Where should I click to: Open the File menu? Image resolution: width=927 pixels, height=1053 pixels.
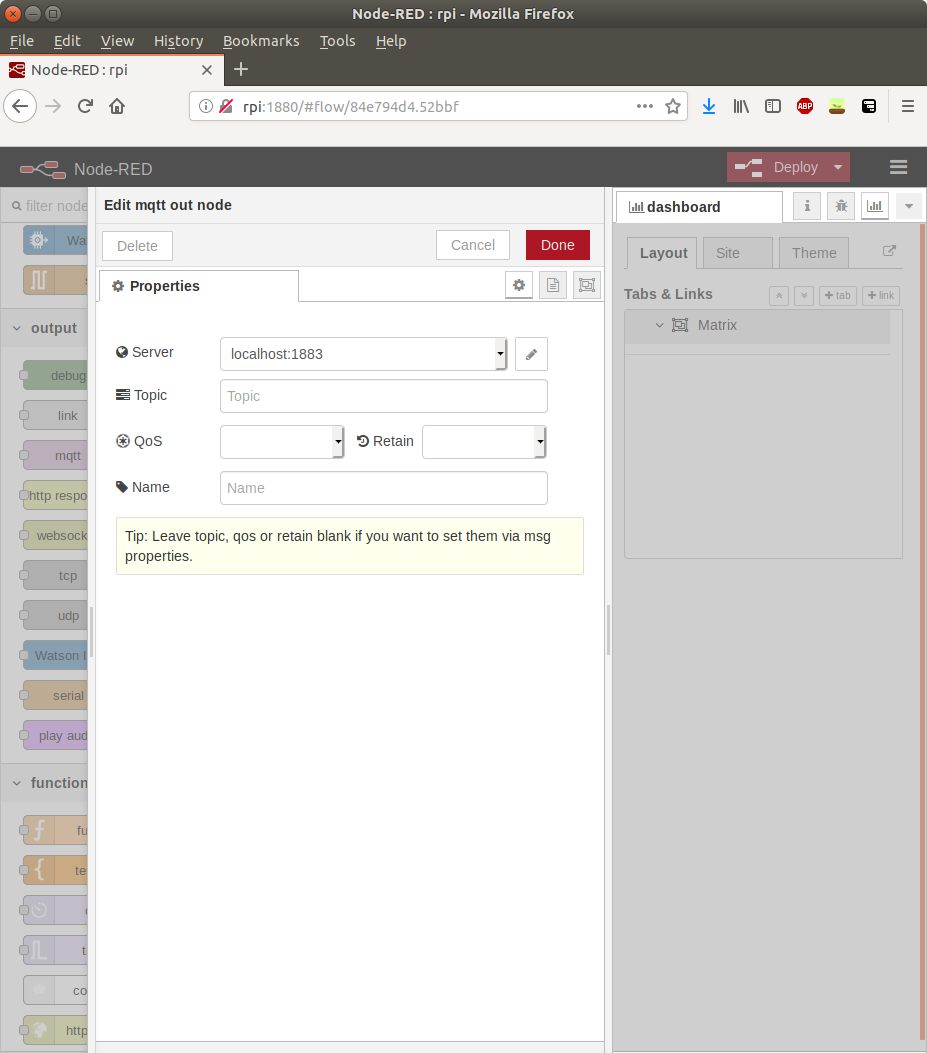(x=21, y=41)
